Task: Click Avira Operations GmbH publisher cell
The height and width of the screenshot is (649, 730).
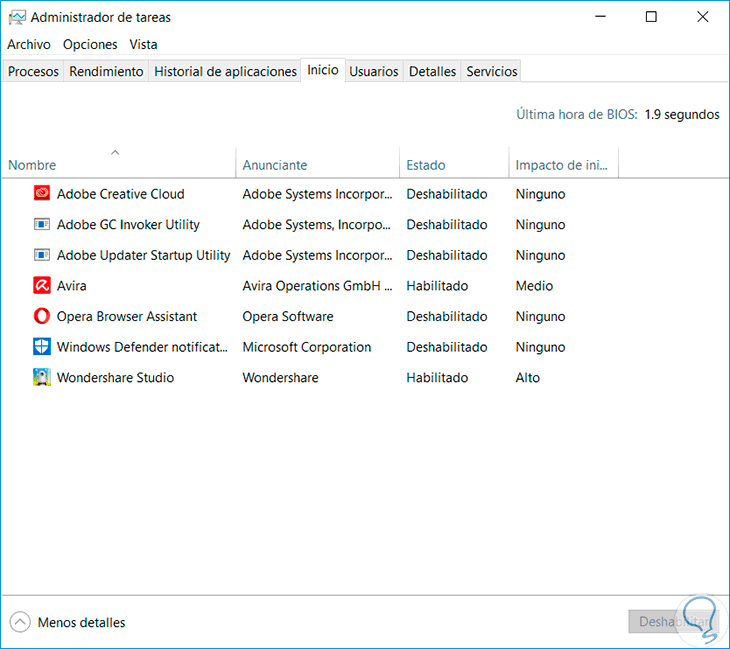Action: 318,285
